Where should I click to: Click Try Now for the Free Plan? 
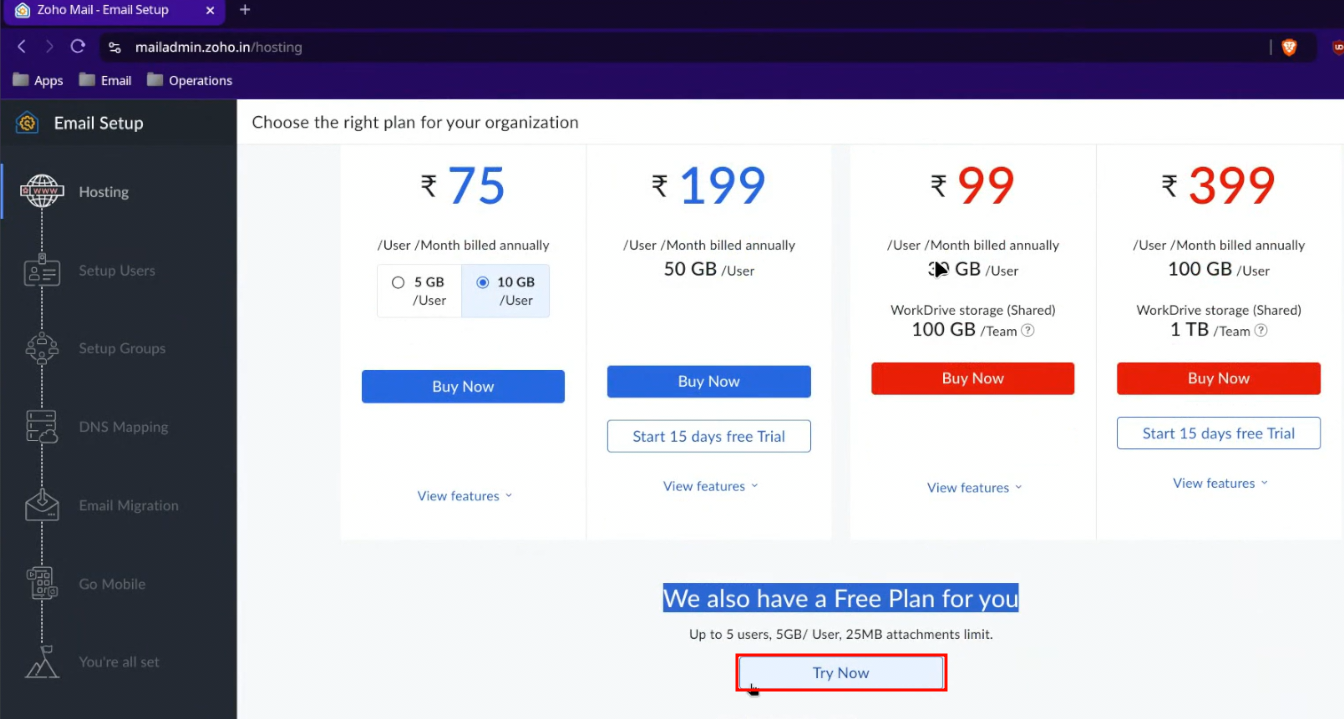[x=841, y=673]
